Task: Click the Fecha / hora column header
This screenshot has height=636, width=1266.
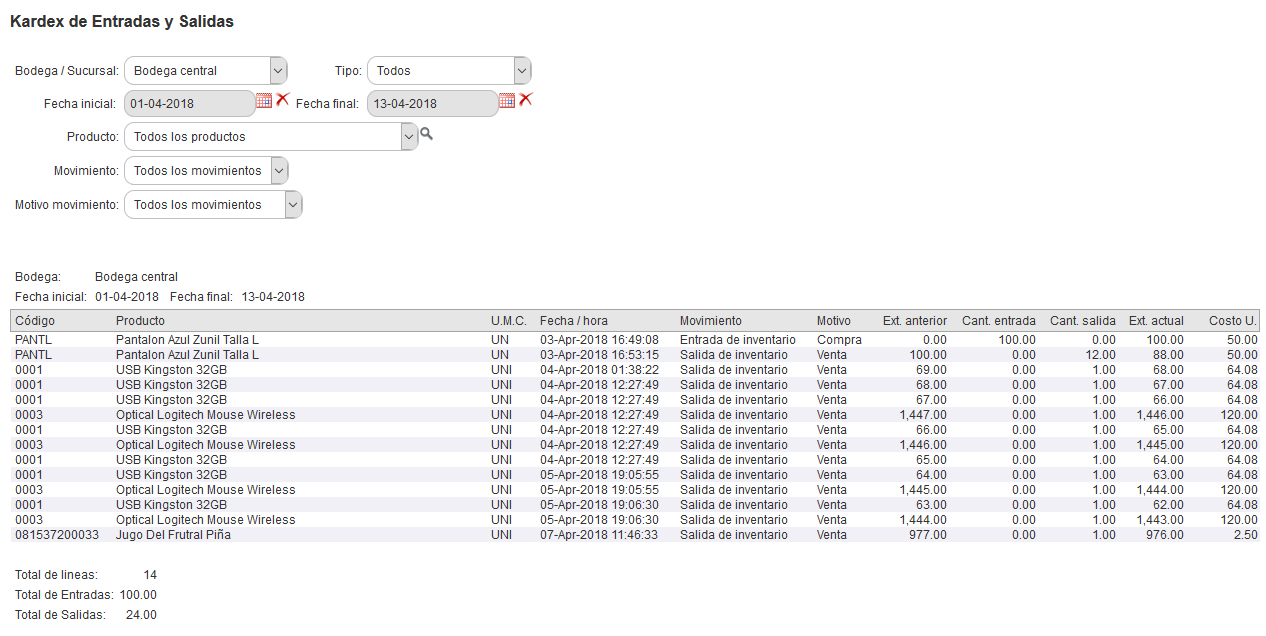Action: (573, 321)
